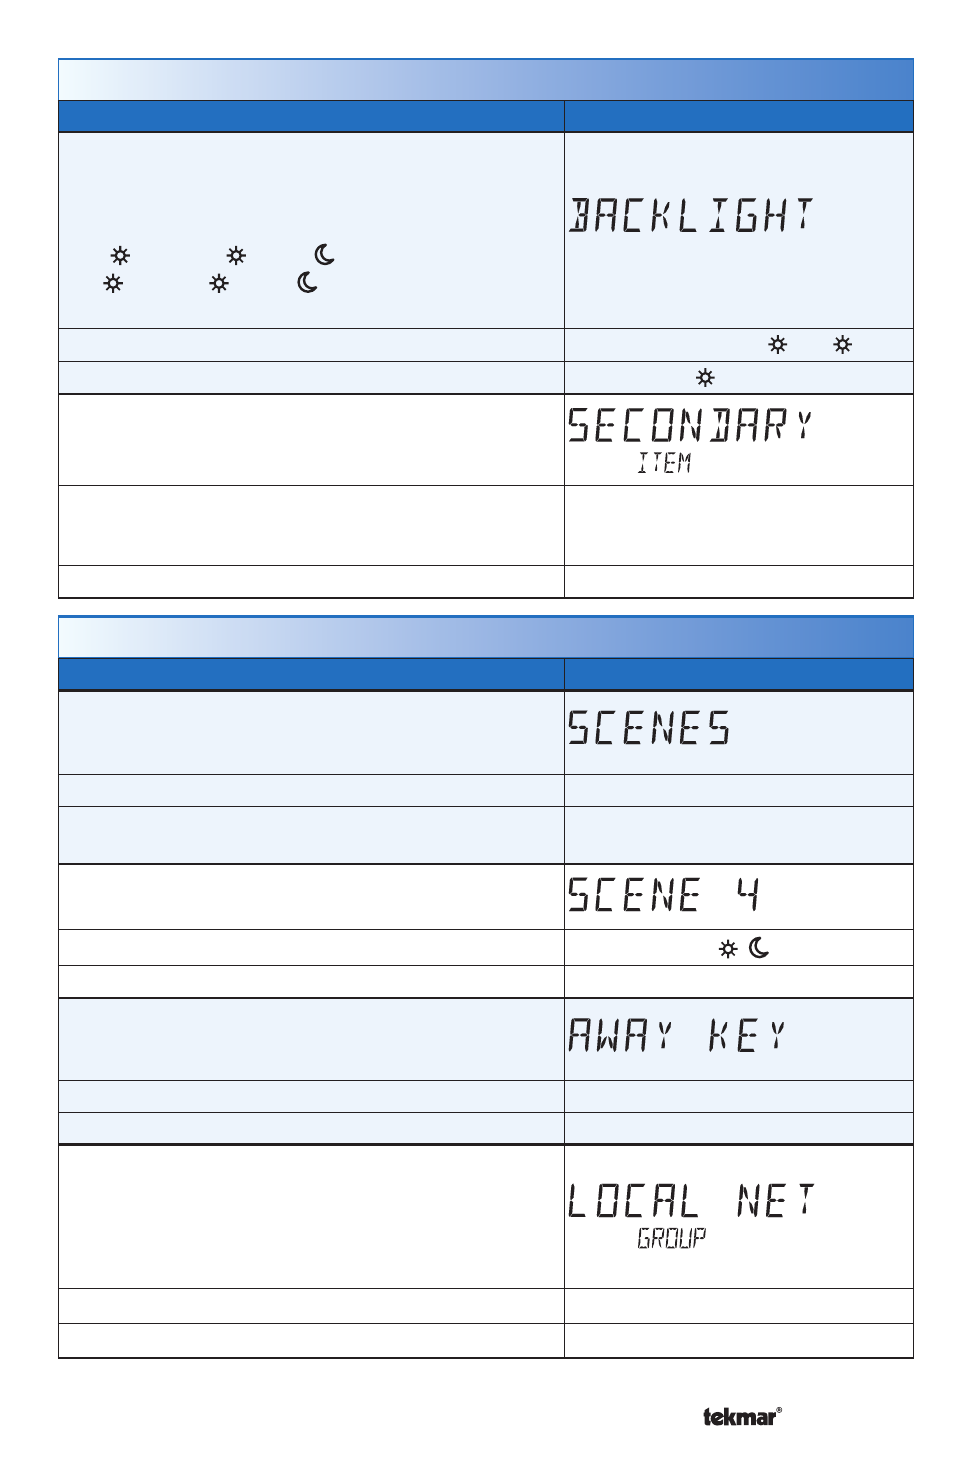Click the sun icon below SCENE 4
This screenshot has width=954, height=1474.
728,948
